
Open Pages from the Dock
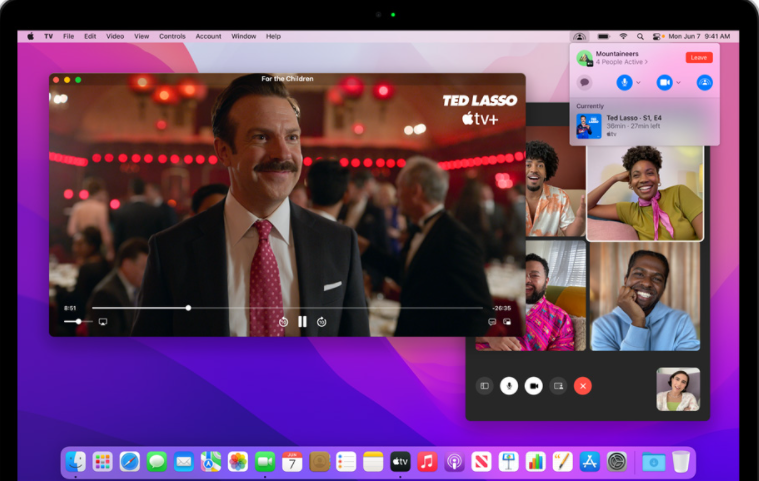pyautogui.click(x=562, y=462)
